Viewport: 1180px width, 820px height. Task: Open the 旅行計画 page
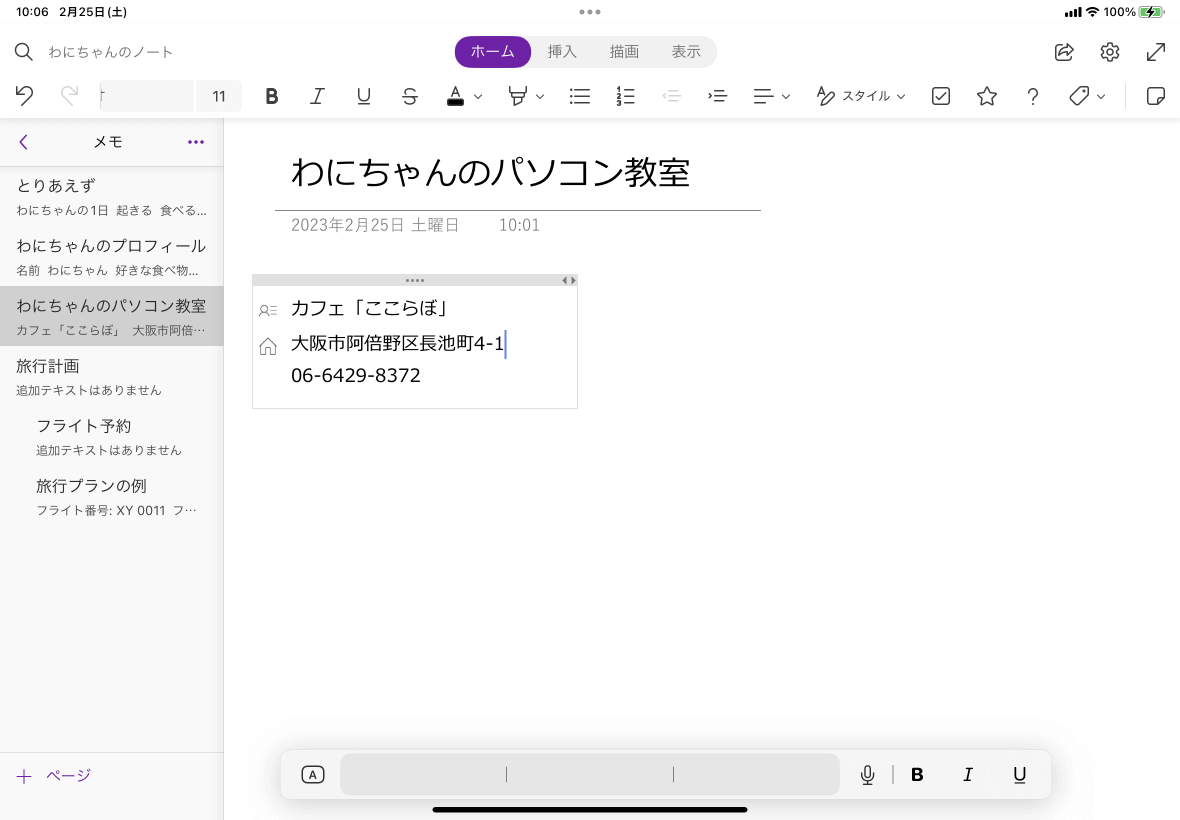point(111,377)
